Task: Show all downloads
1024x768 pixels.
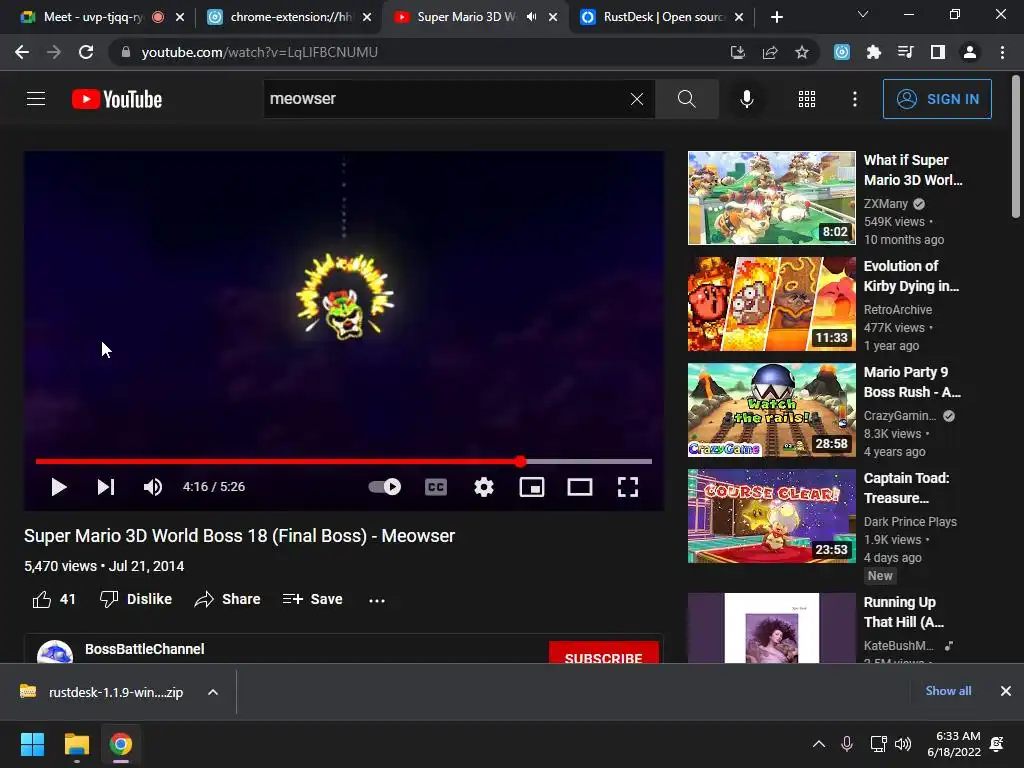Action: coord(948,691)
